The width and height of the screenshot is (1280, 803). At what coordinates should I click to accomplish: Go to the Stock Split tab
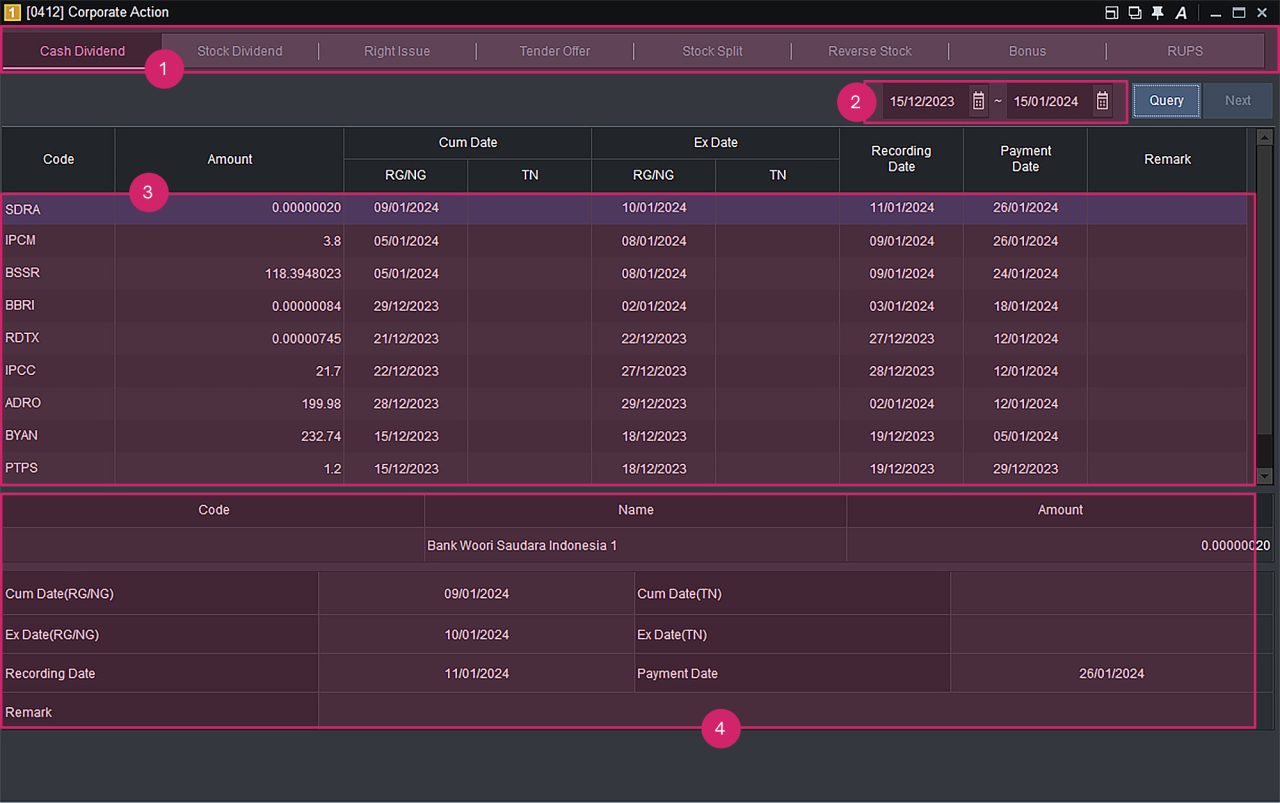[x=712, y=51]
